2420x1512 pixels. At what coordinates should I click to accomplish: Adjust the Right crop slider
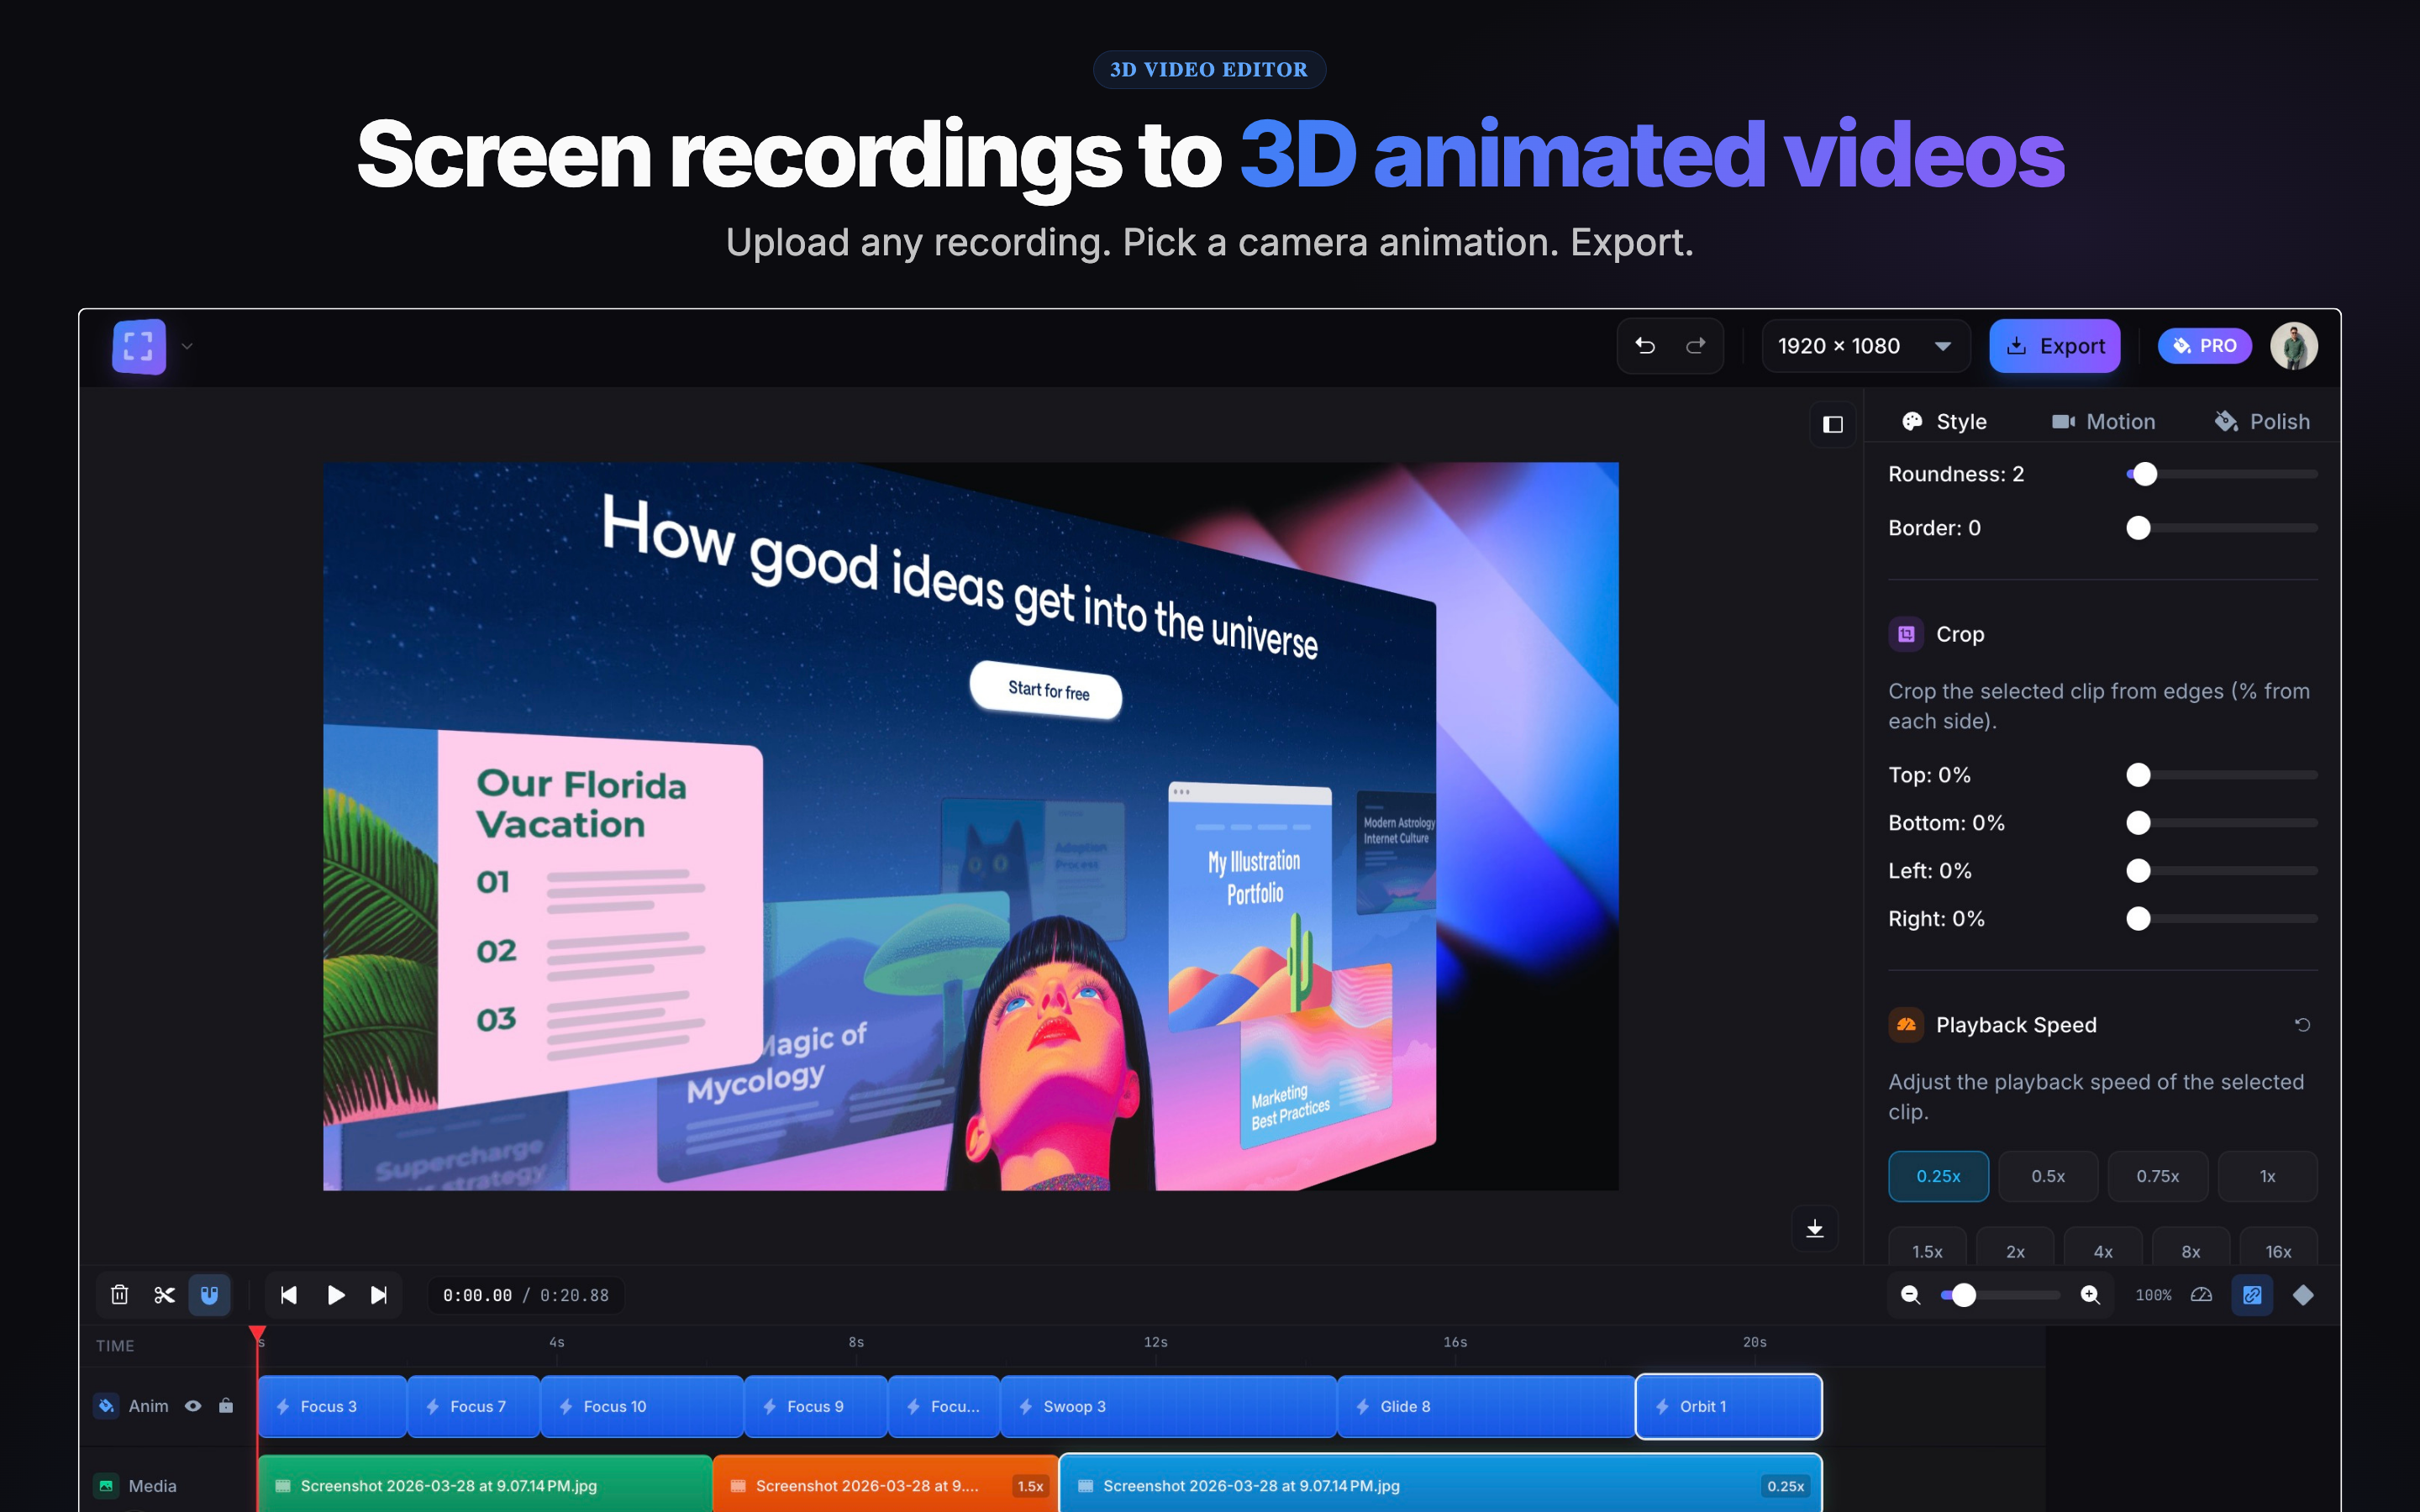[x=2222, y=919]
